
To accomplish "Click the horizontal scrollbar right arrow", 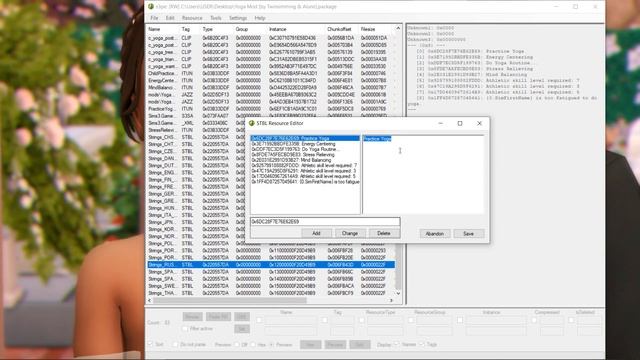I will [x=391, y=300].
